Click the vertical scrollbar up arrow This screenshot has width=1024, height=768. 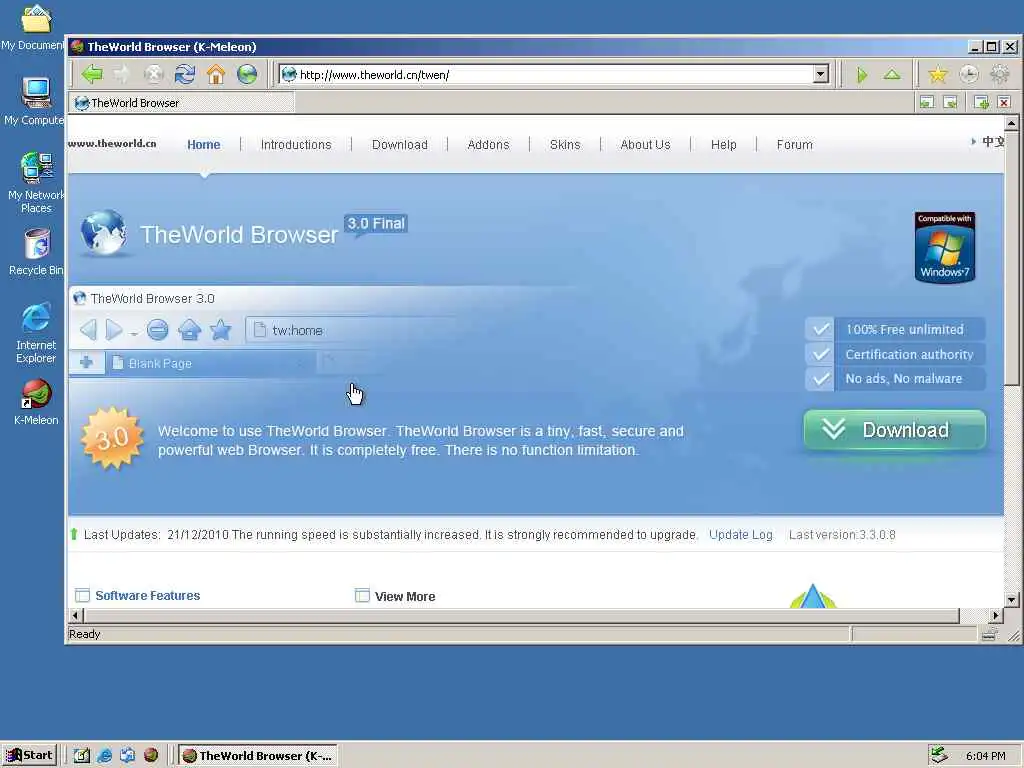click(x=1011, y=123)
